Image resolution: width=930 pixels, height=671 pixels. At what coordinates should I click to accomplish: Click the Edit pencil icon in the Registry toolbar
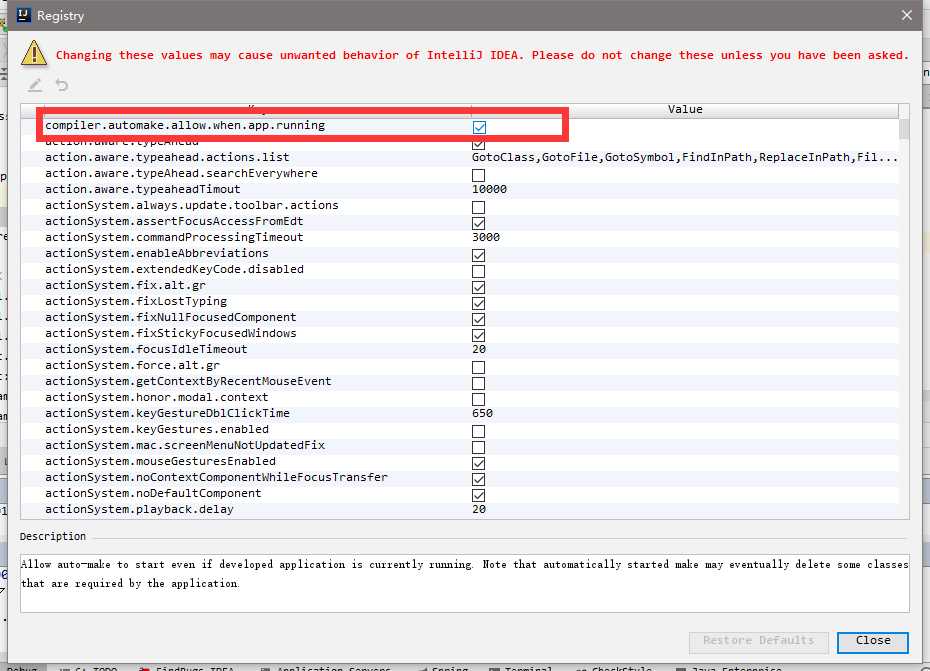35,85
